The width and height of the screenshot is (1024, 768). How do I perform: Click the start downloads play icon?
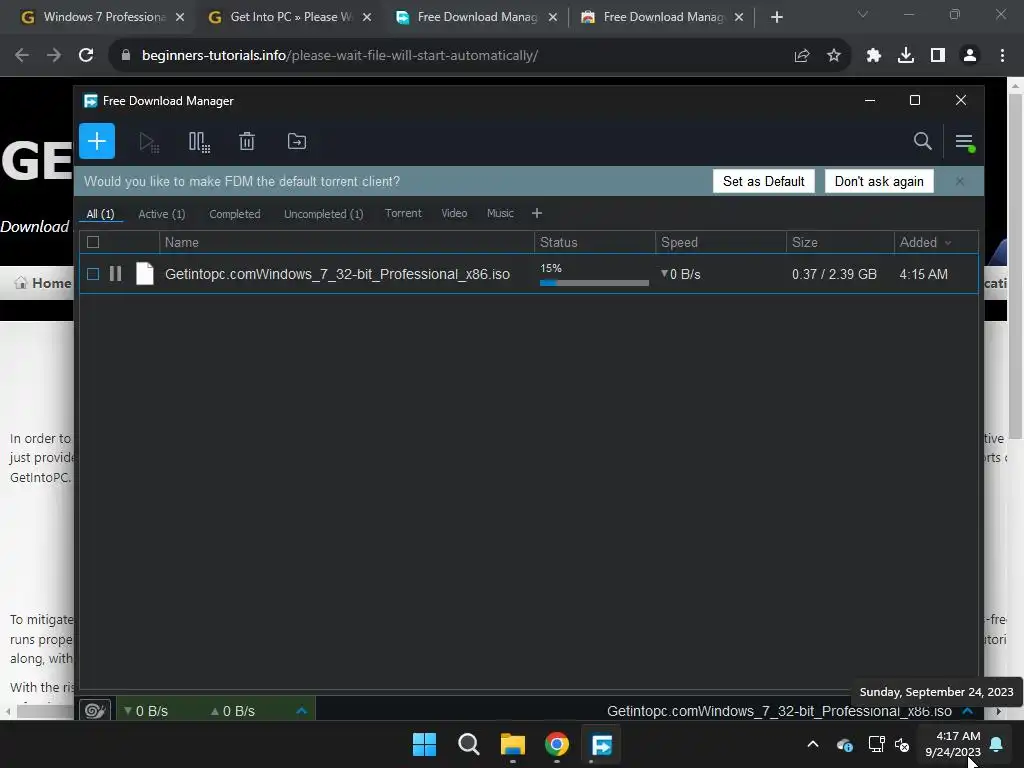coord(149,142)
